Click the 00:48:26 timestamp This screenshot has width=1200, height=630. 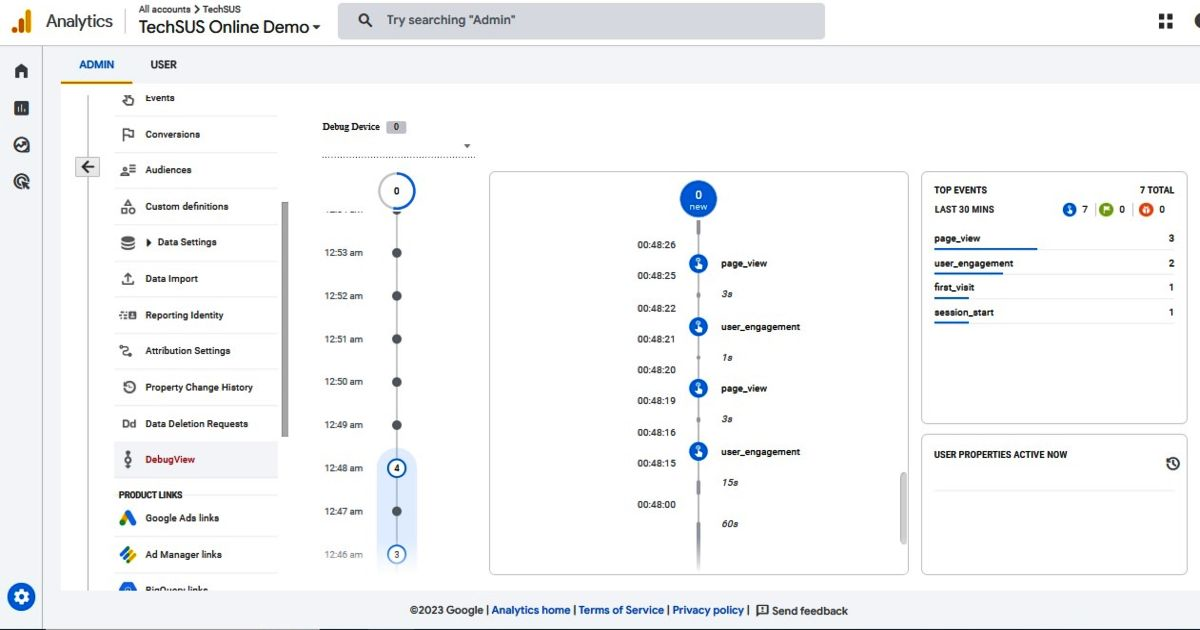(x=657, y=244)
